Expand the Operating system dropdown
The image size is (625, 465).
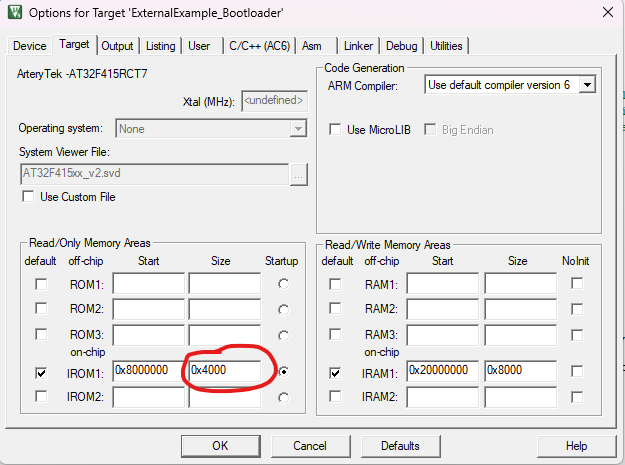[x=297, y=129]
